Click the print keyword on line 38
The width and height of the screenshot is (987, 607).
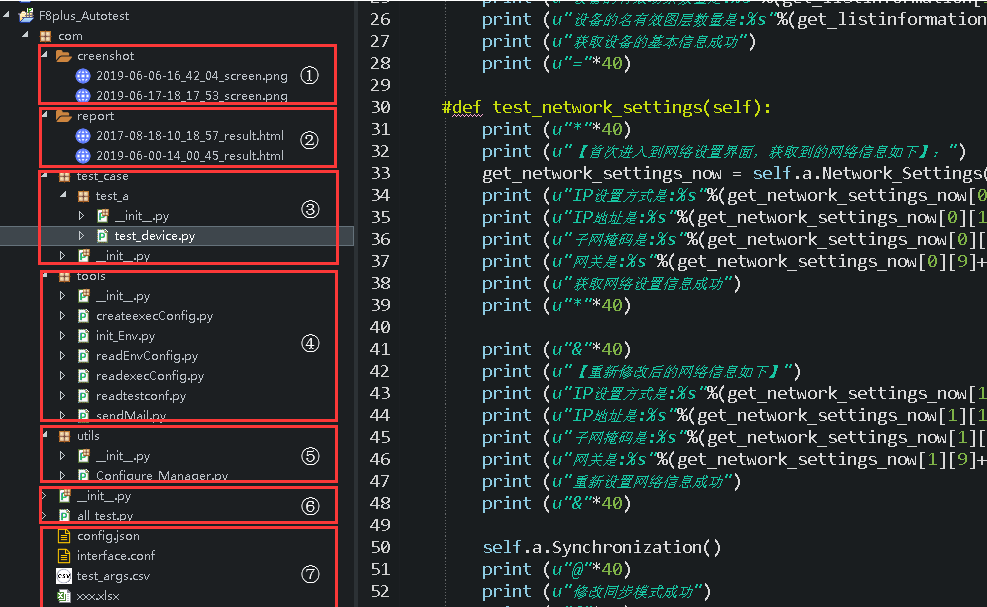(x=507, y=283)
